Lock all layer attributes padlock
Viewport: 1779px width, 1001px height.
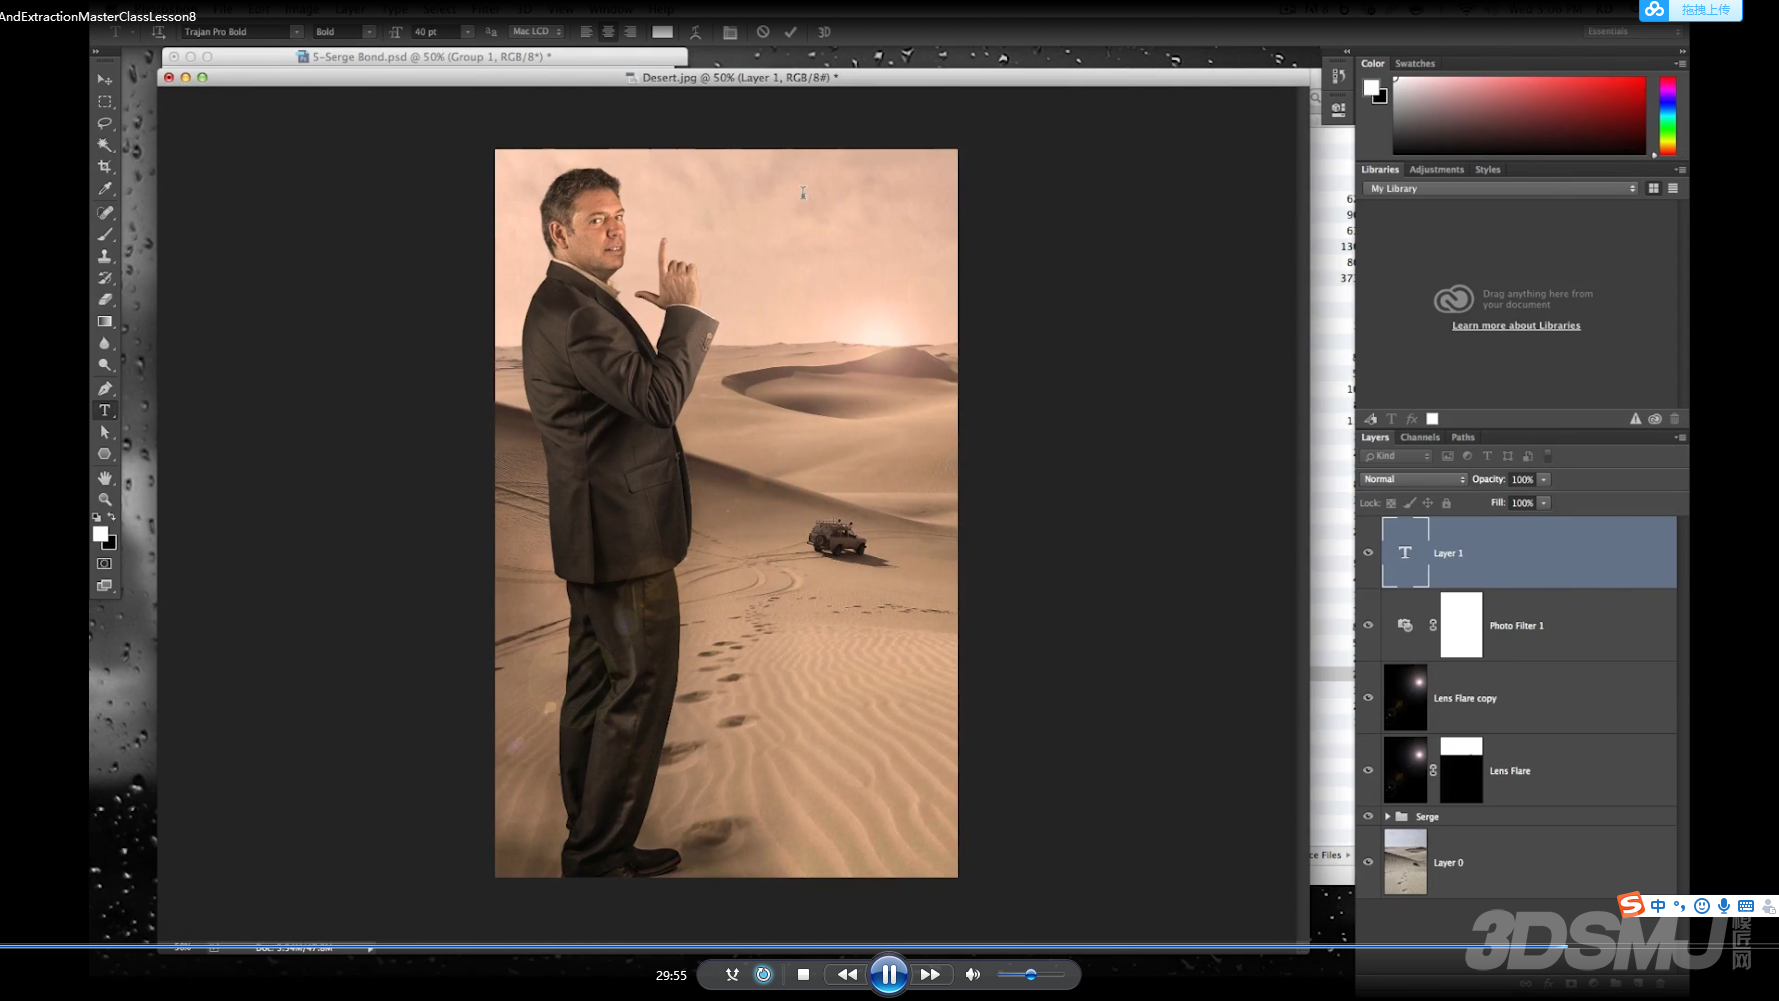point(1446,503)
